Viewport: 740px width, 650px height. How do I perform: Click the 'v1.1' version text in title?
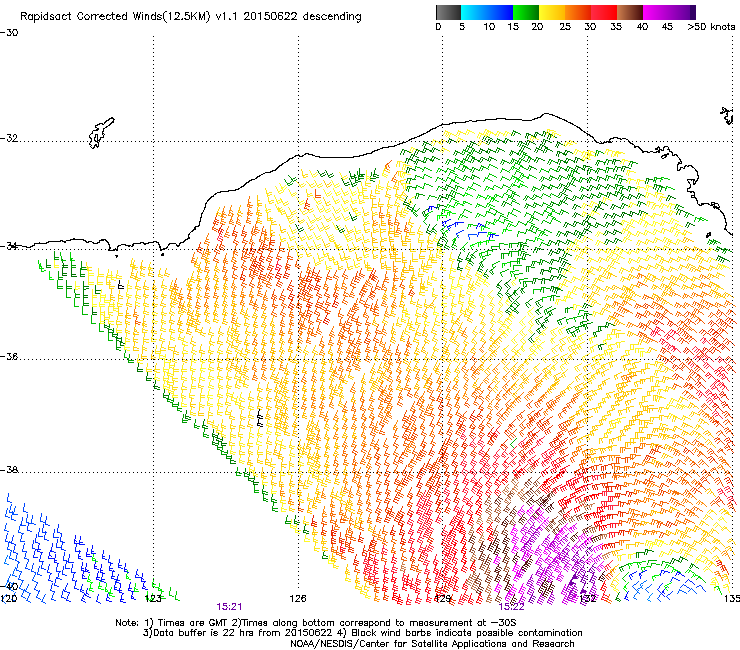[x=227, y=17]
